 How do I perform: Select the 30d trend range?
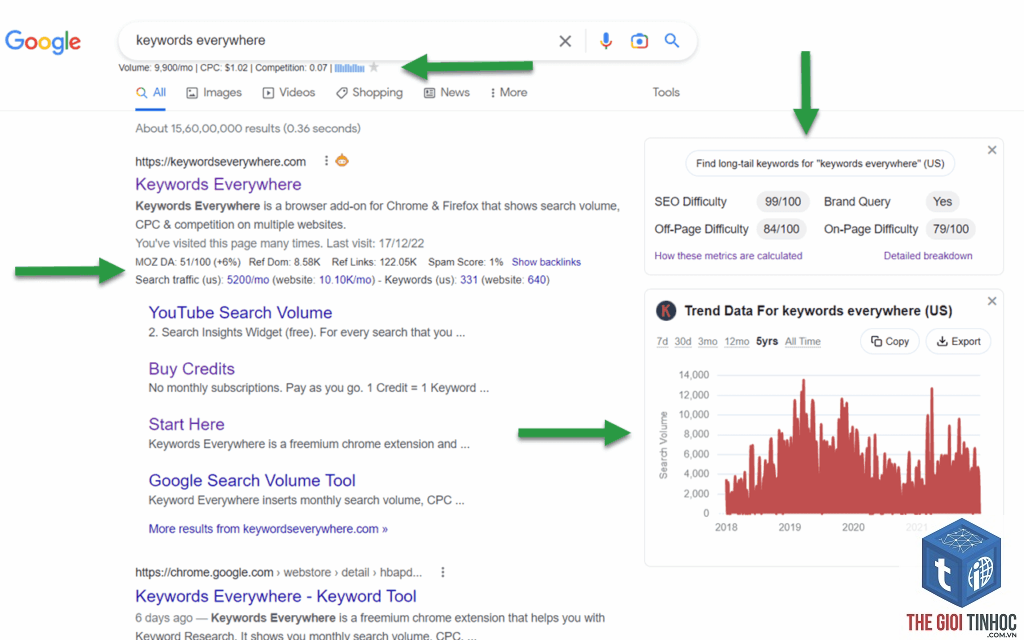click(683, 342)
